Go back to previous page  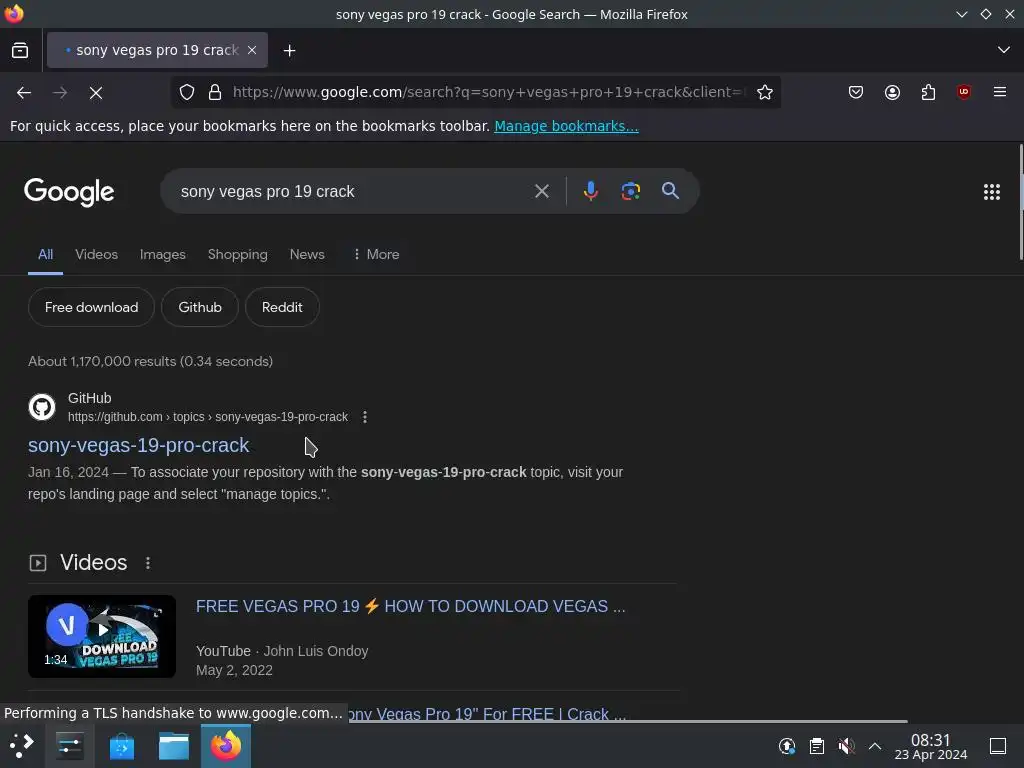[24, 93]
